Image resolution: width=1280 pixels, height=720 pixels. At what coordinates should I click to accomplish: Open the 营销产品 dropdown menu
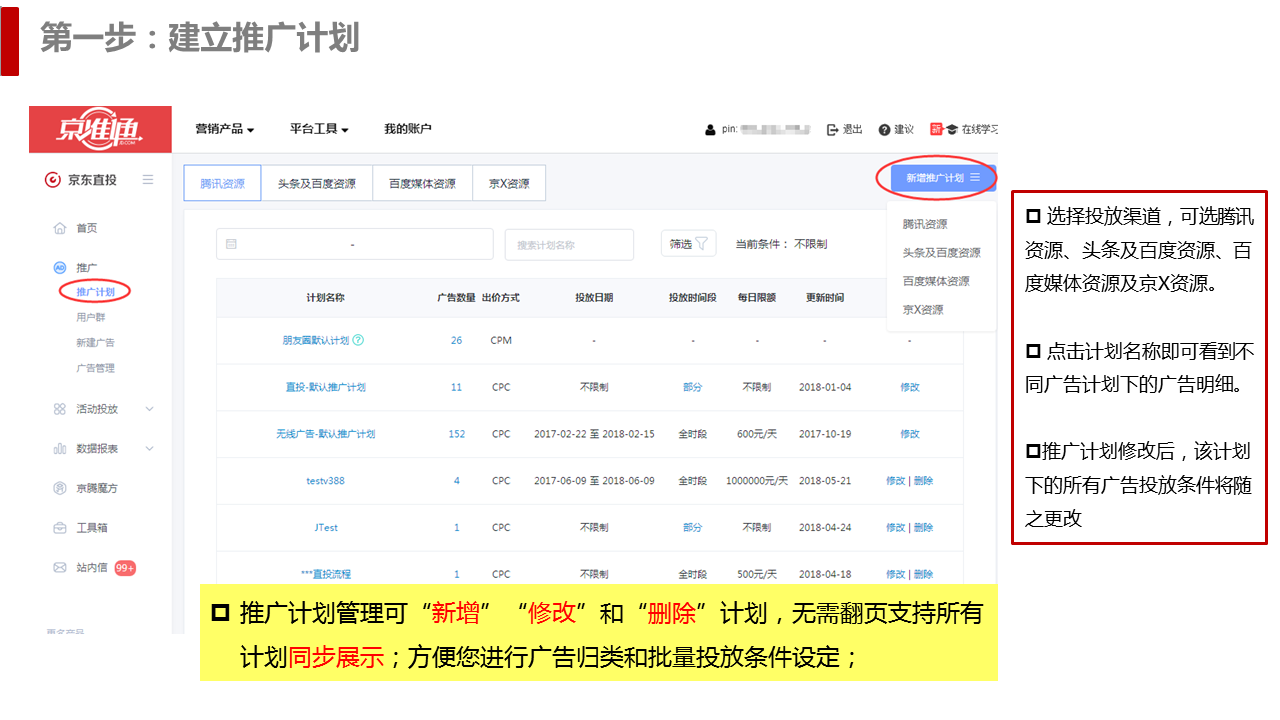click(224, 129)
